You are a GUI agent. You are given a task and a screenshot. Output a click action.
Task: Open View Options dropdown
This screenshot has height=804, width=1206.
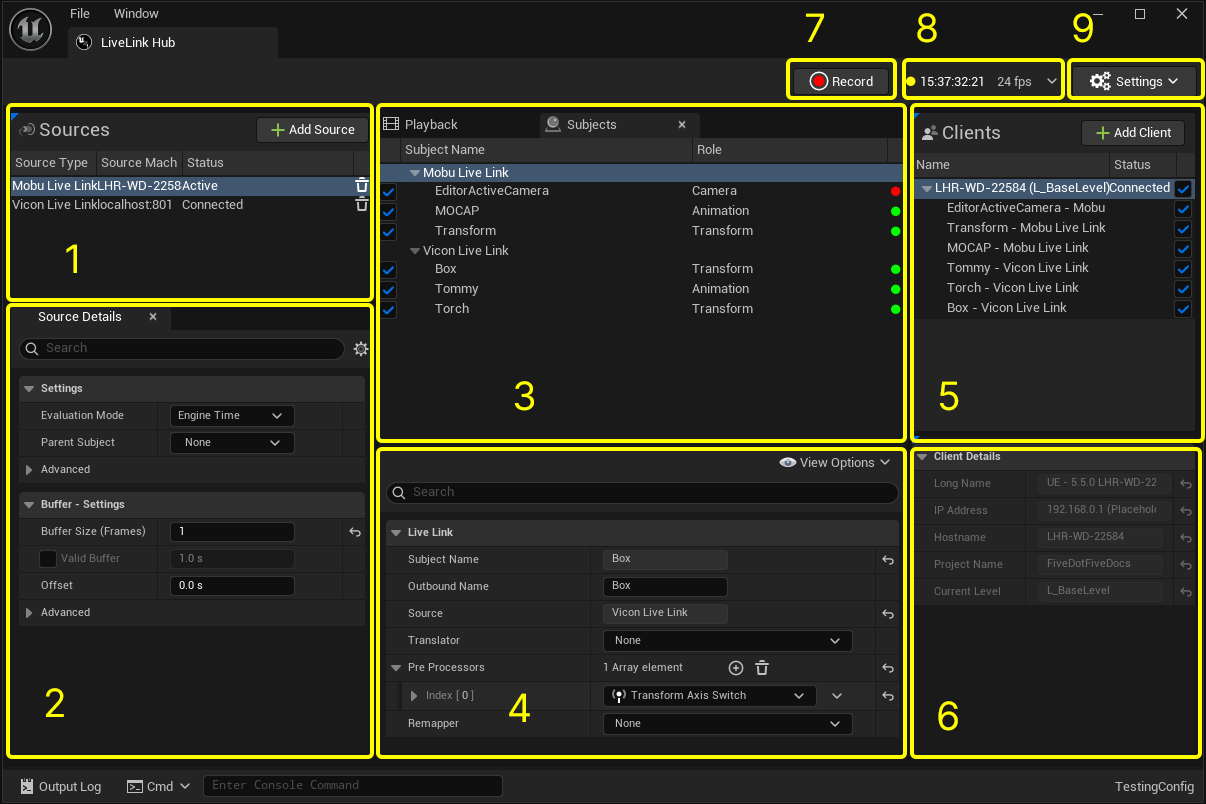pyautogui.click(x=835, y=462)
